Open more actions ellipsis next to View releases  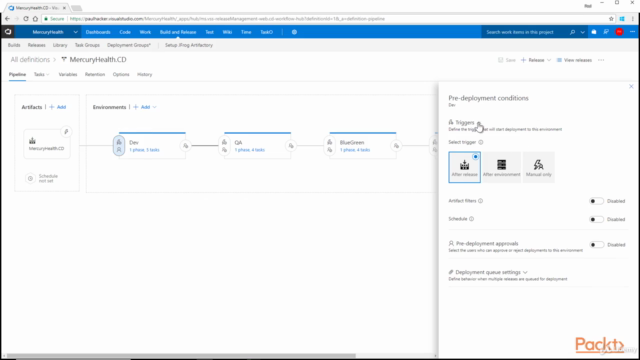point(601,60)
